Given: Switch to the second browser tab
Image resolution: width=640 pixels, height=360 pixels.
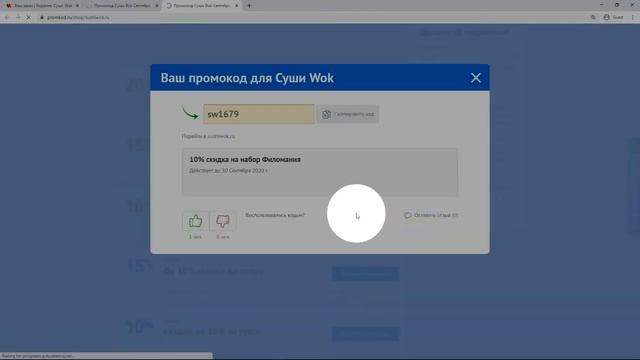Looking at the screenshot, I should tap(122, 6).
